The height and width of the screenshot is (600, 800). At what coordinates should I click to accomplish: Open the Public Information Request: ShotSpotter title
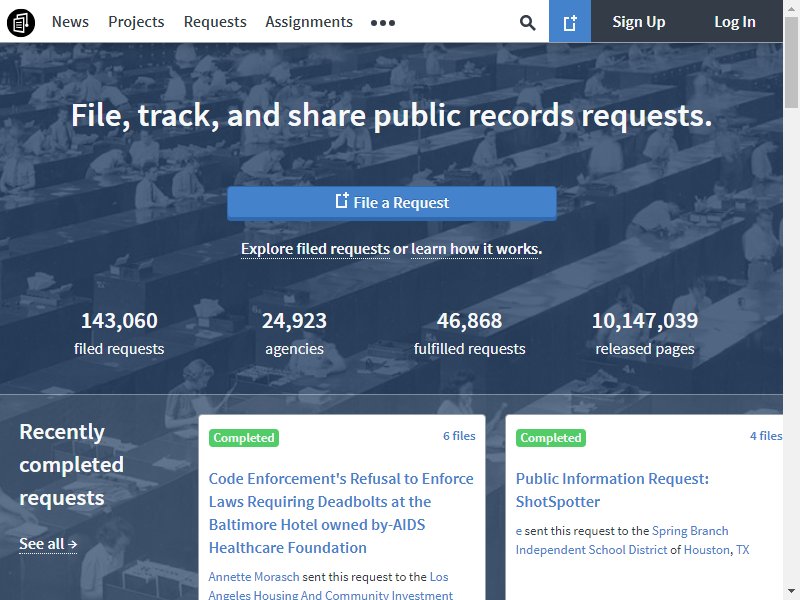(x=612, y=490)
